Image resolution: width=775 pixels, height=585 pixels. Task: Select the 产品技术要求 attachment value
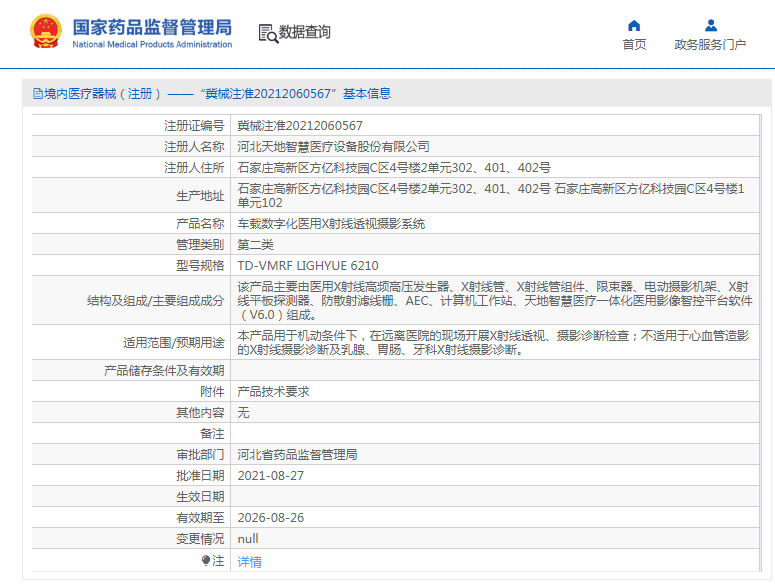(x=273, y=392)
